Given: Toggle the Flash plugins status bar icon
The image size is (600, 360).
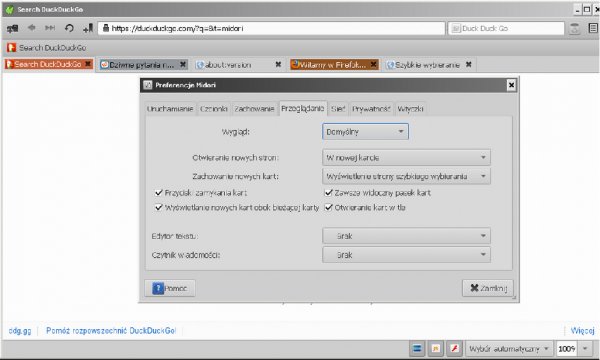Looking at the screenshot, I should coord(454,349).
